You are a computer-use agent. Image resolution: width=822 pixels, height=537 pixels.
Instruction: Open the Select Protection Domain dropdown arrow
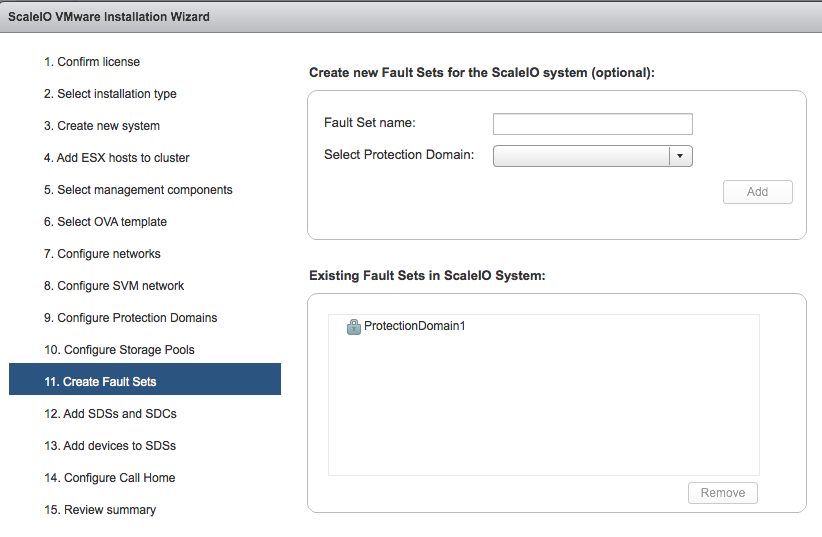[680, 156]
